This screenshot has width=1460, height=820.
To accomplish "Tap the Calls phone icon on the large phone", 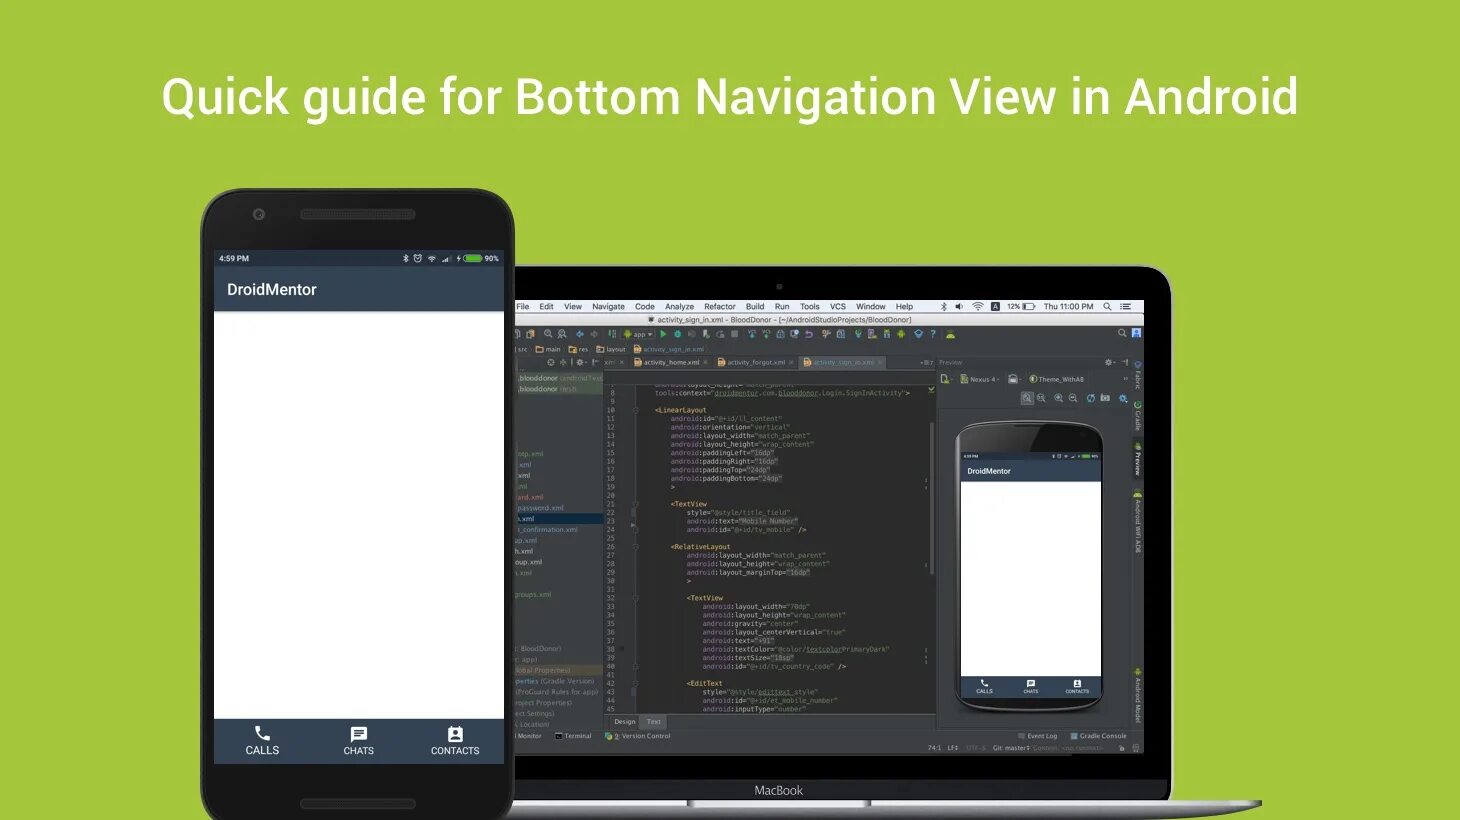I will 262,733.
